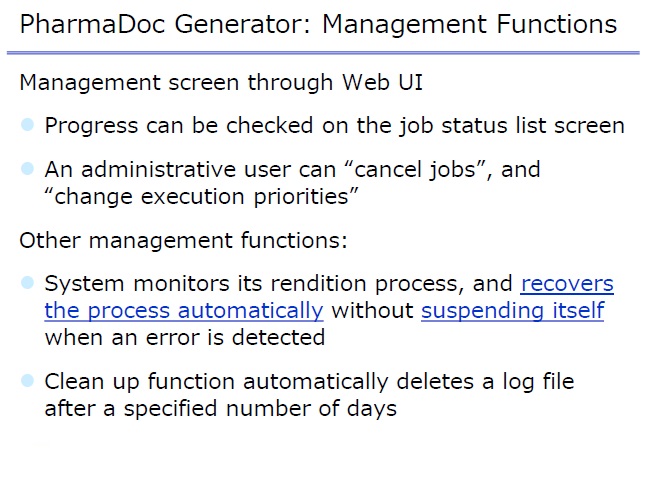Image resolution: width=650 pixels, height=500 pixels.
Task: Click bullet icon beside job status line
Action: [x=27, y=124]
